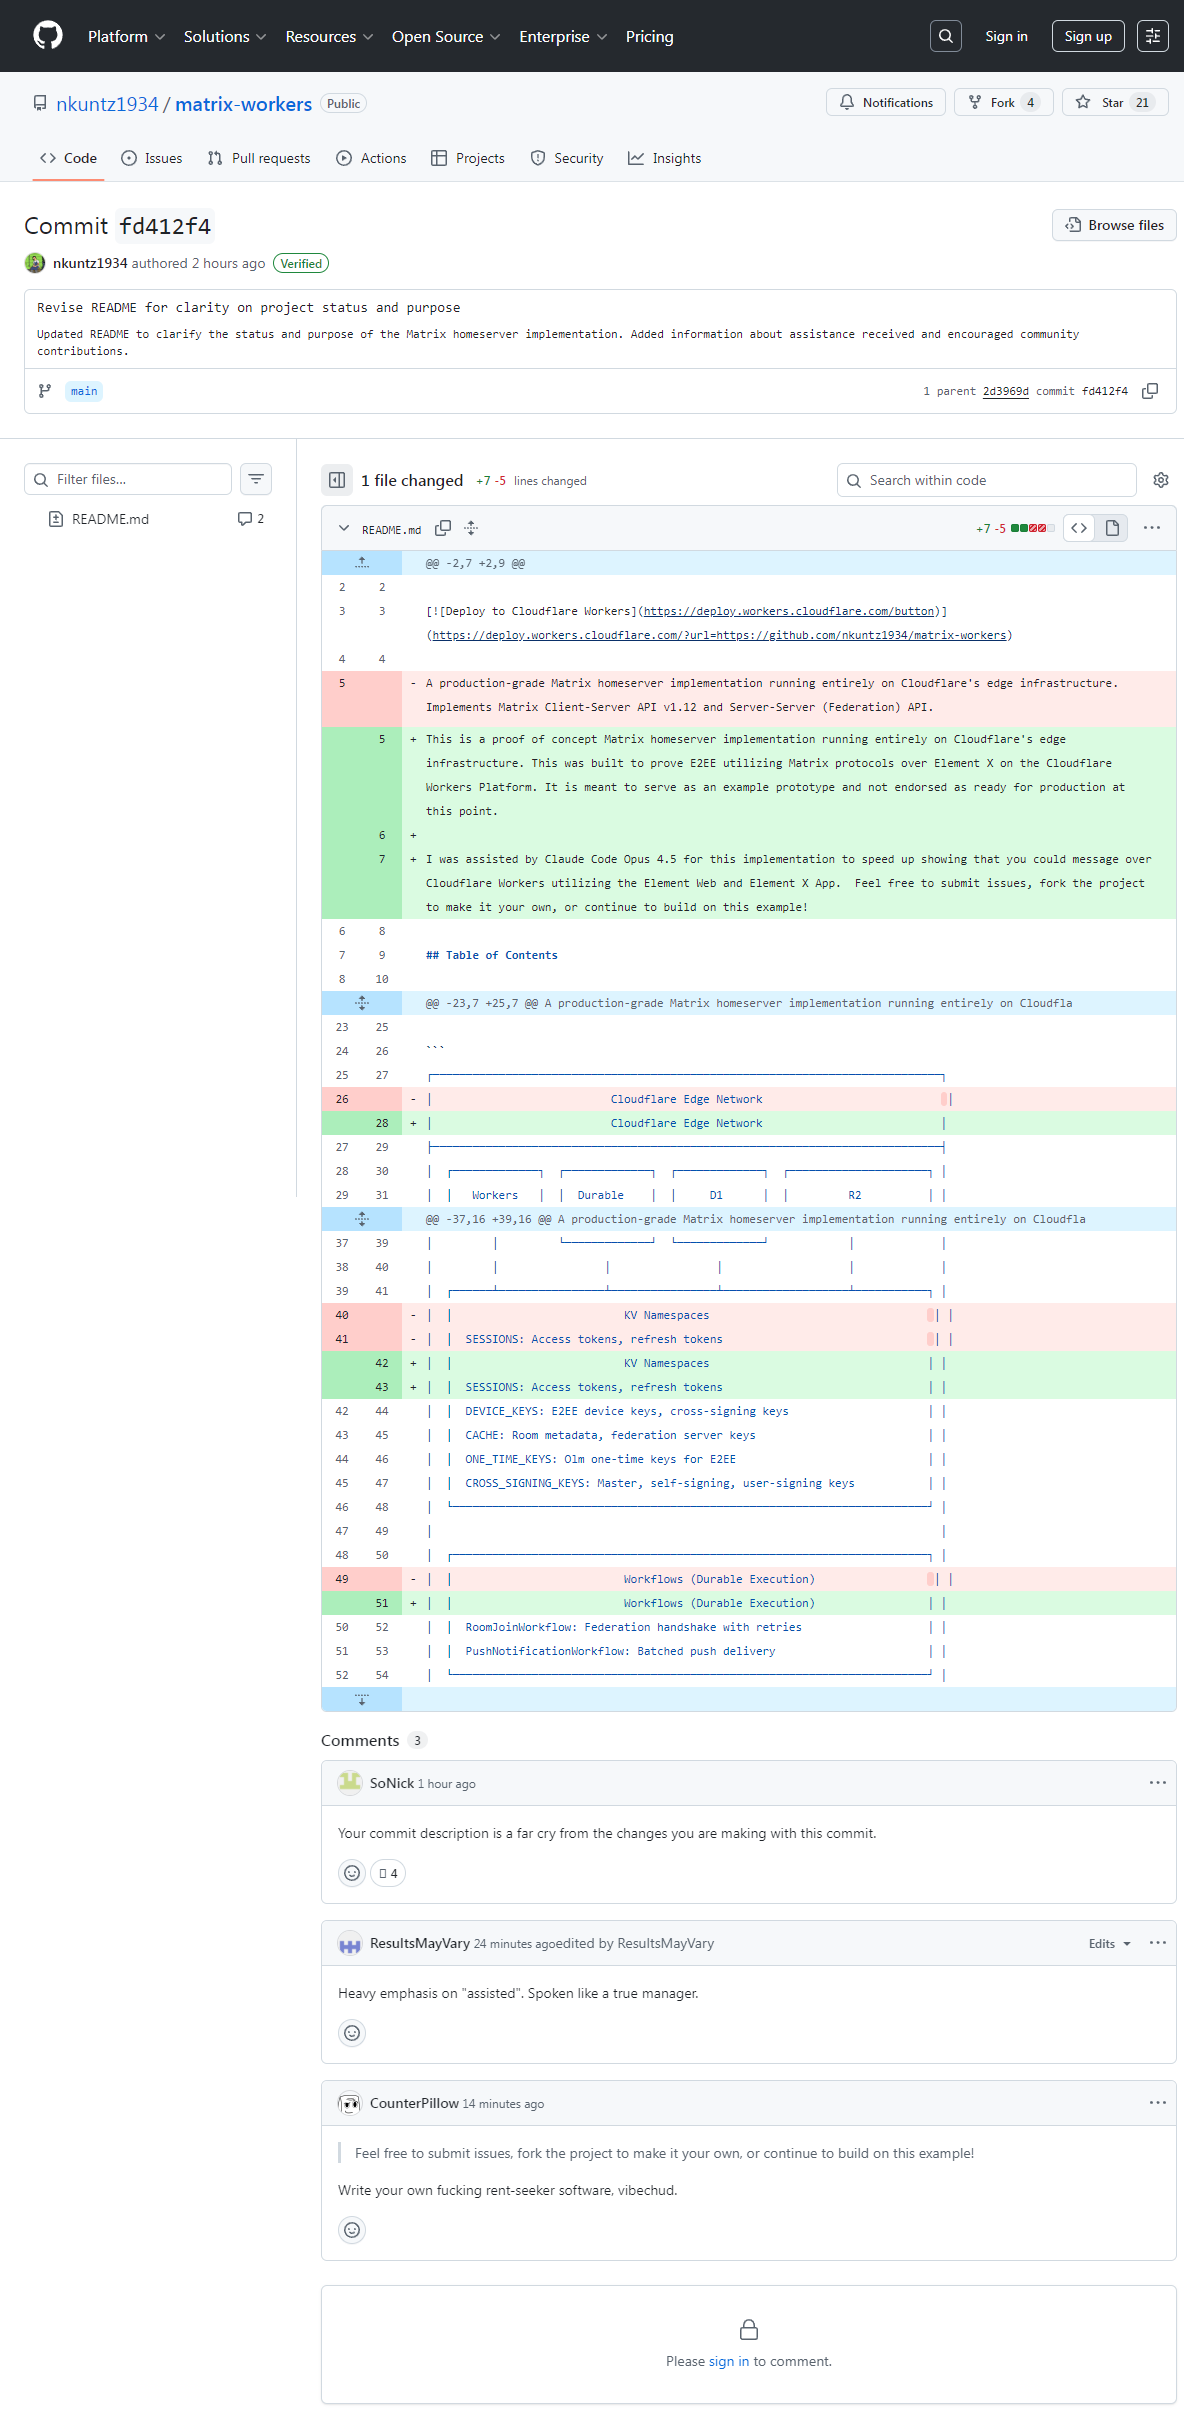Open Edits history dropdown on comment
1184x2428 pixels.
(1109, 1944)
